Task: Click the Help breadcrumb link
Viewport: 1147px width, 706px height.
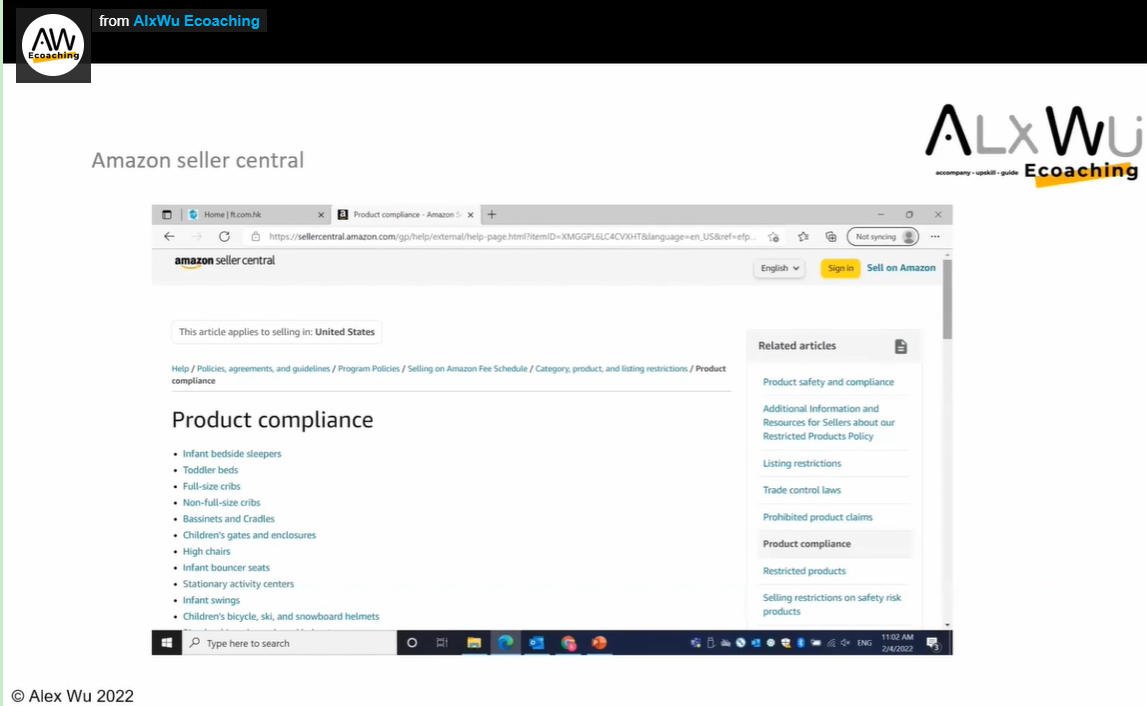Action: click(180, 369)
